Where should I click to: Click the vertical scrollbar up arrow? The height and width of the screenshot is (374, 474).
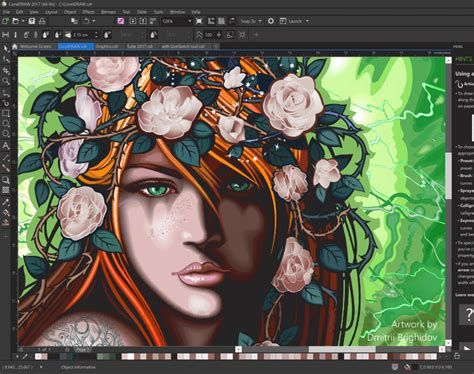click(x=448, y=60)
